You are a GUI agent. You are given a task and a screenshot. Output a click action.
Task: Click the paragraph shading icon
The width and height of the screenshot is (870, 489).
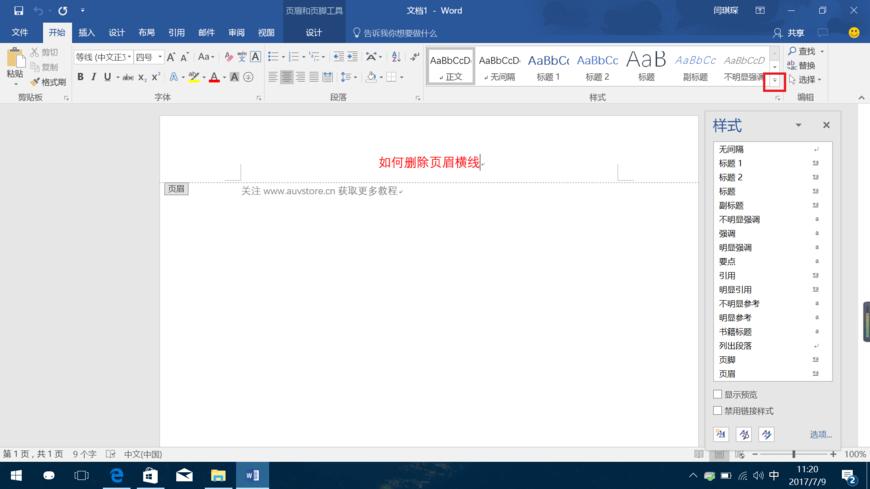point(371,77)
